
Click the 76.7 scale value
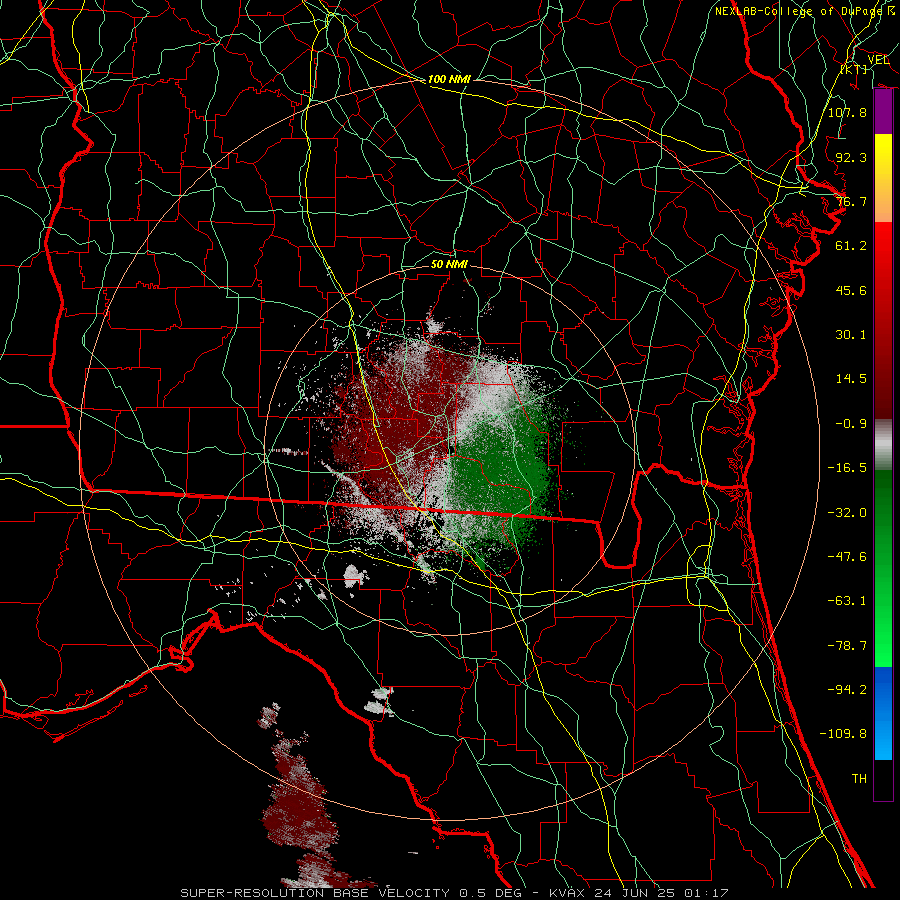(851, 201)
